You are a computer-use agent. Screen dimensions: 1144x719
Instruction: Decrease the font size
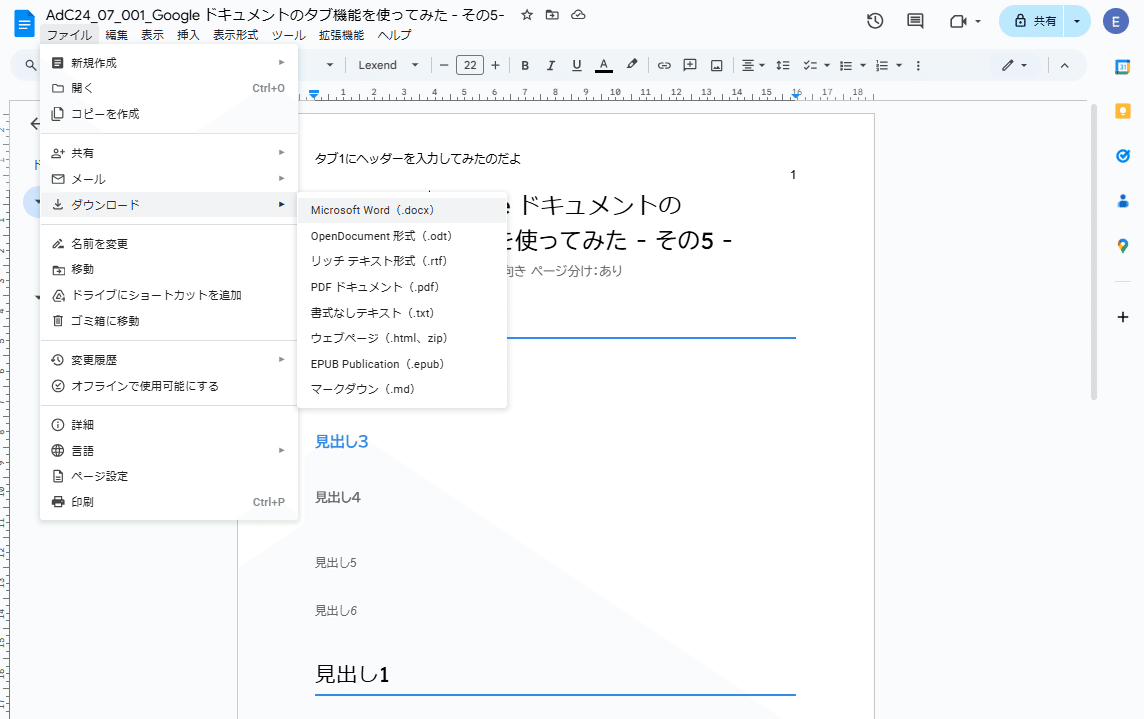click(x=444, y=66)
